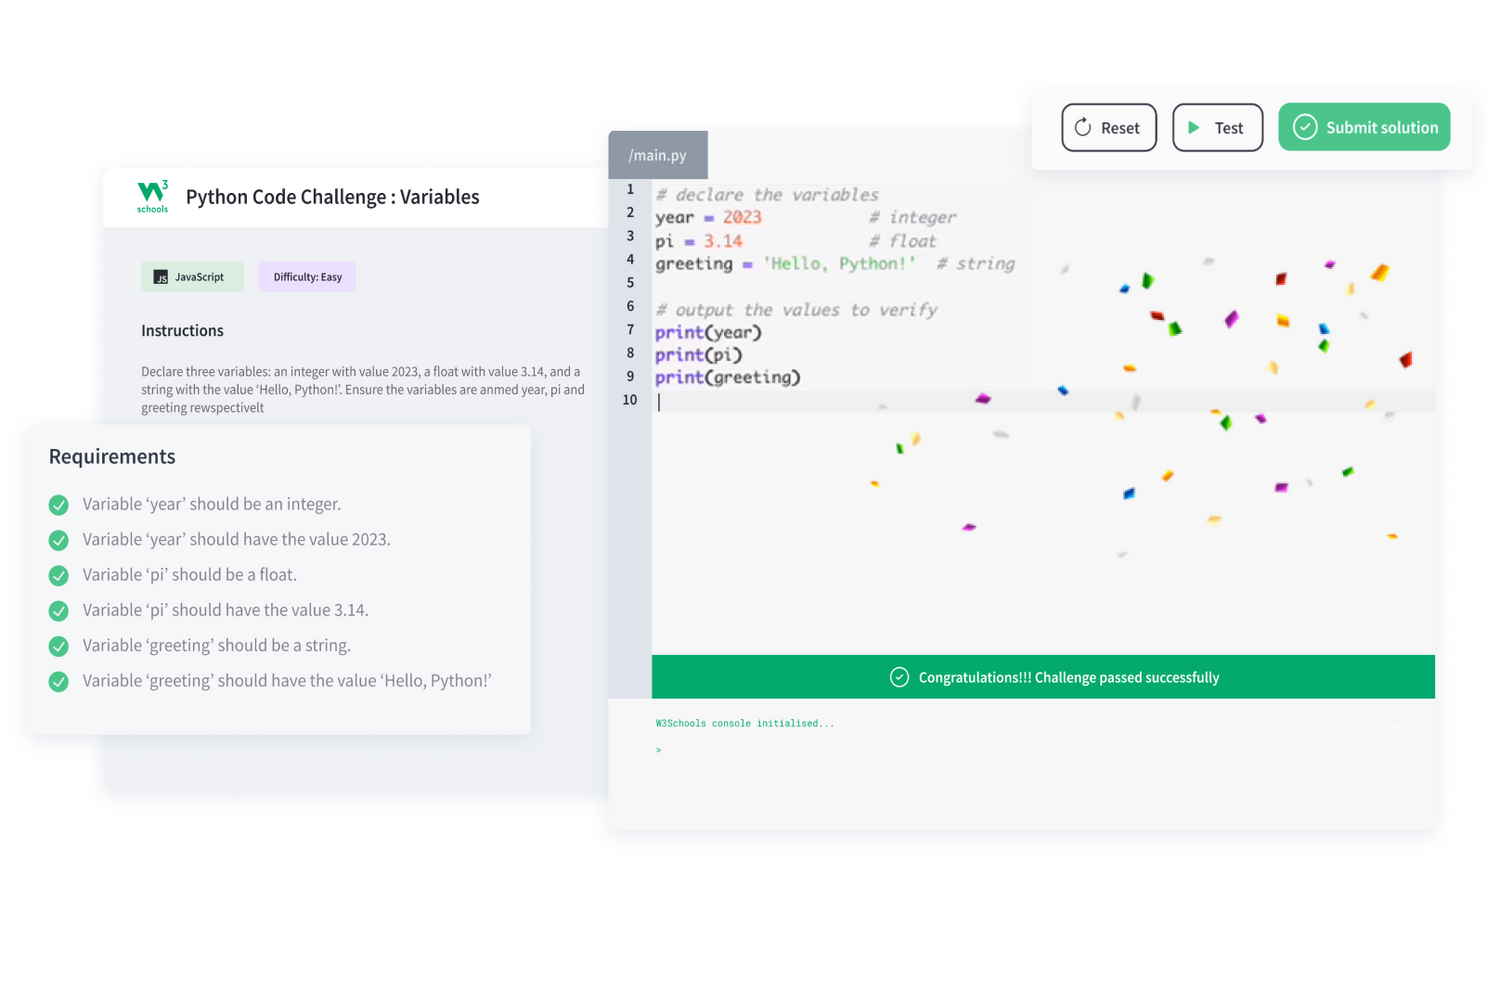Click the JS icon in JavaScript badge
Viewport: 1500px width, 1002px height.
click(161, 277)
